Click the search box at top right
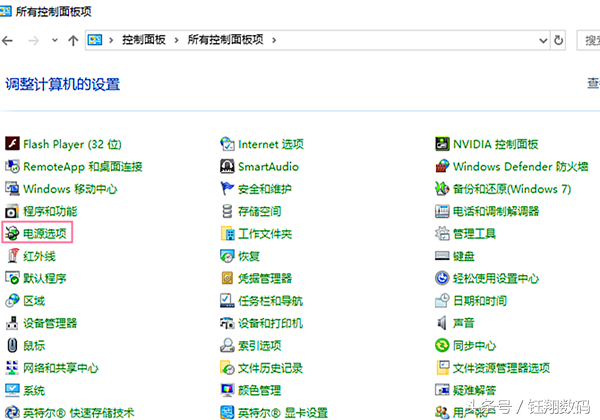The height and width of the screenshot is (420, 600). click(589, 40)
